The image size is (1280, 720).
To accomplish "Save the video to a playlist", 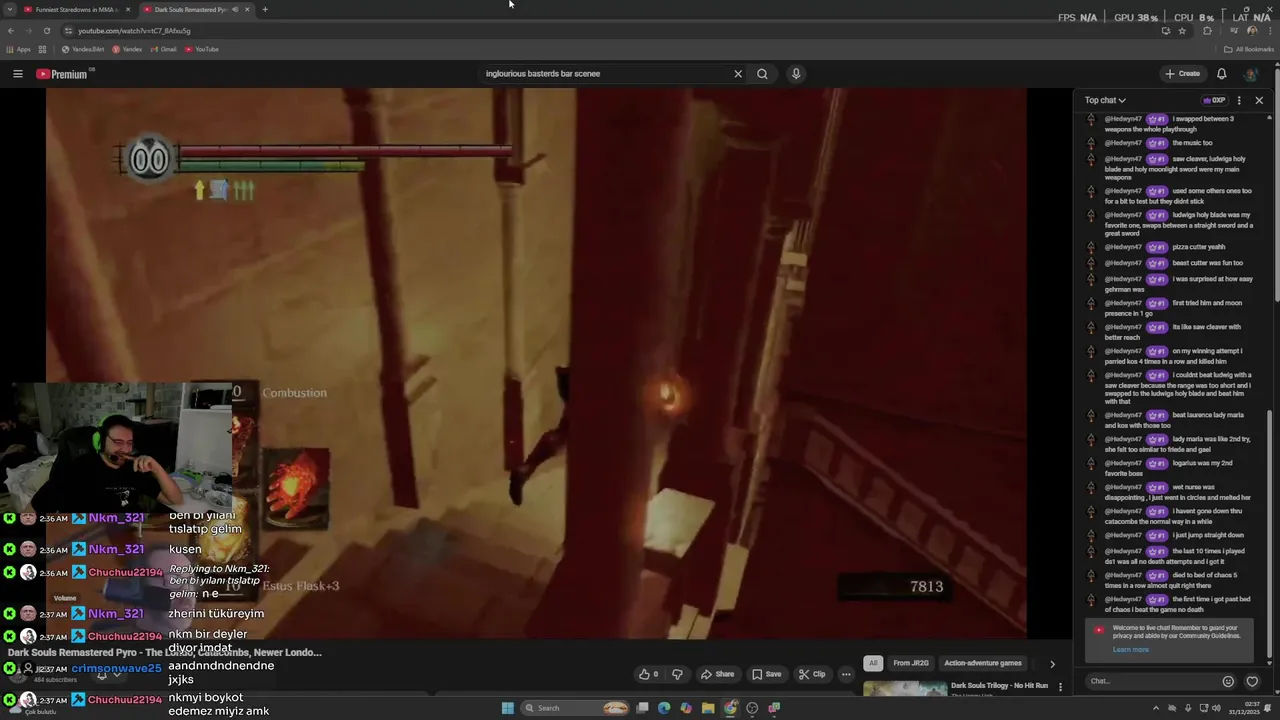I will [x=767, y=674].
